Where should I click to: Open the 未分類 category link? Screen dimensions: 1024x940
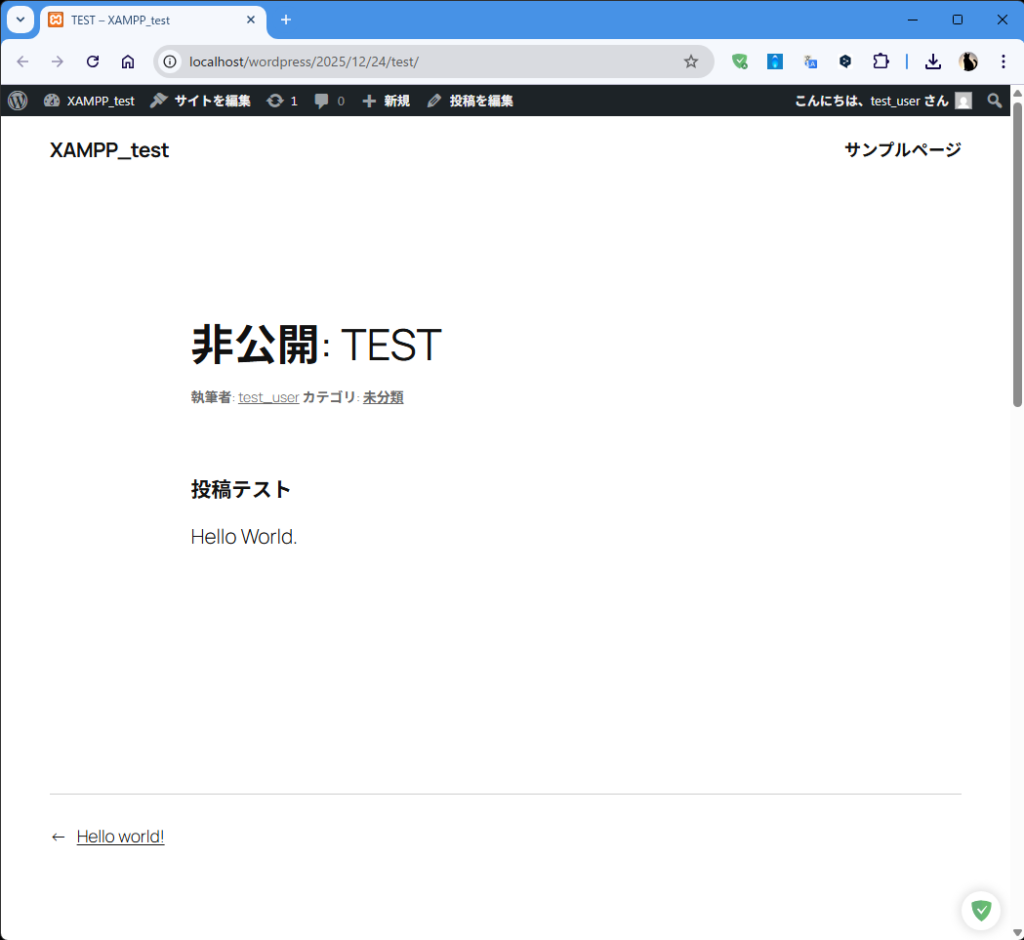click(383, 398)
